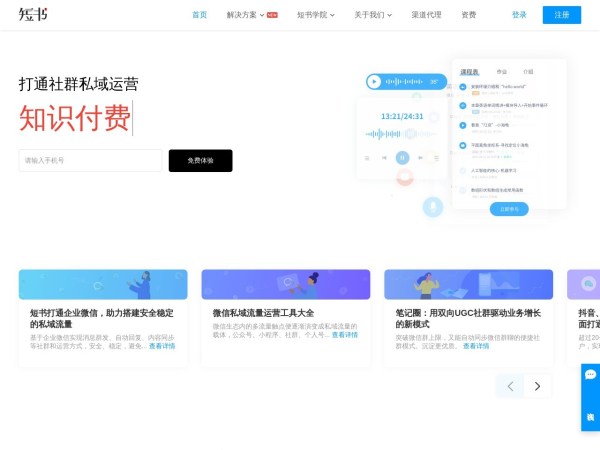Open the blue side chat widget
This screenshot has height=450, width=600.
tap(590, 398)
